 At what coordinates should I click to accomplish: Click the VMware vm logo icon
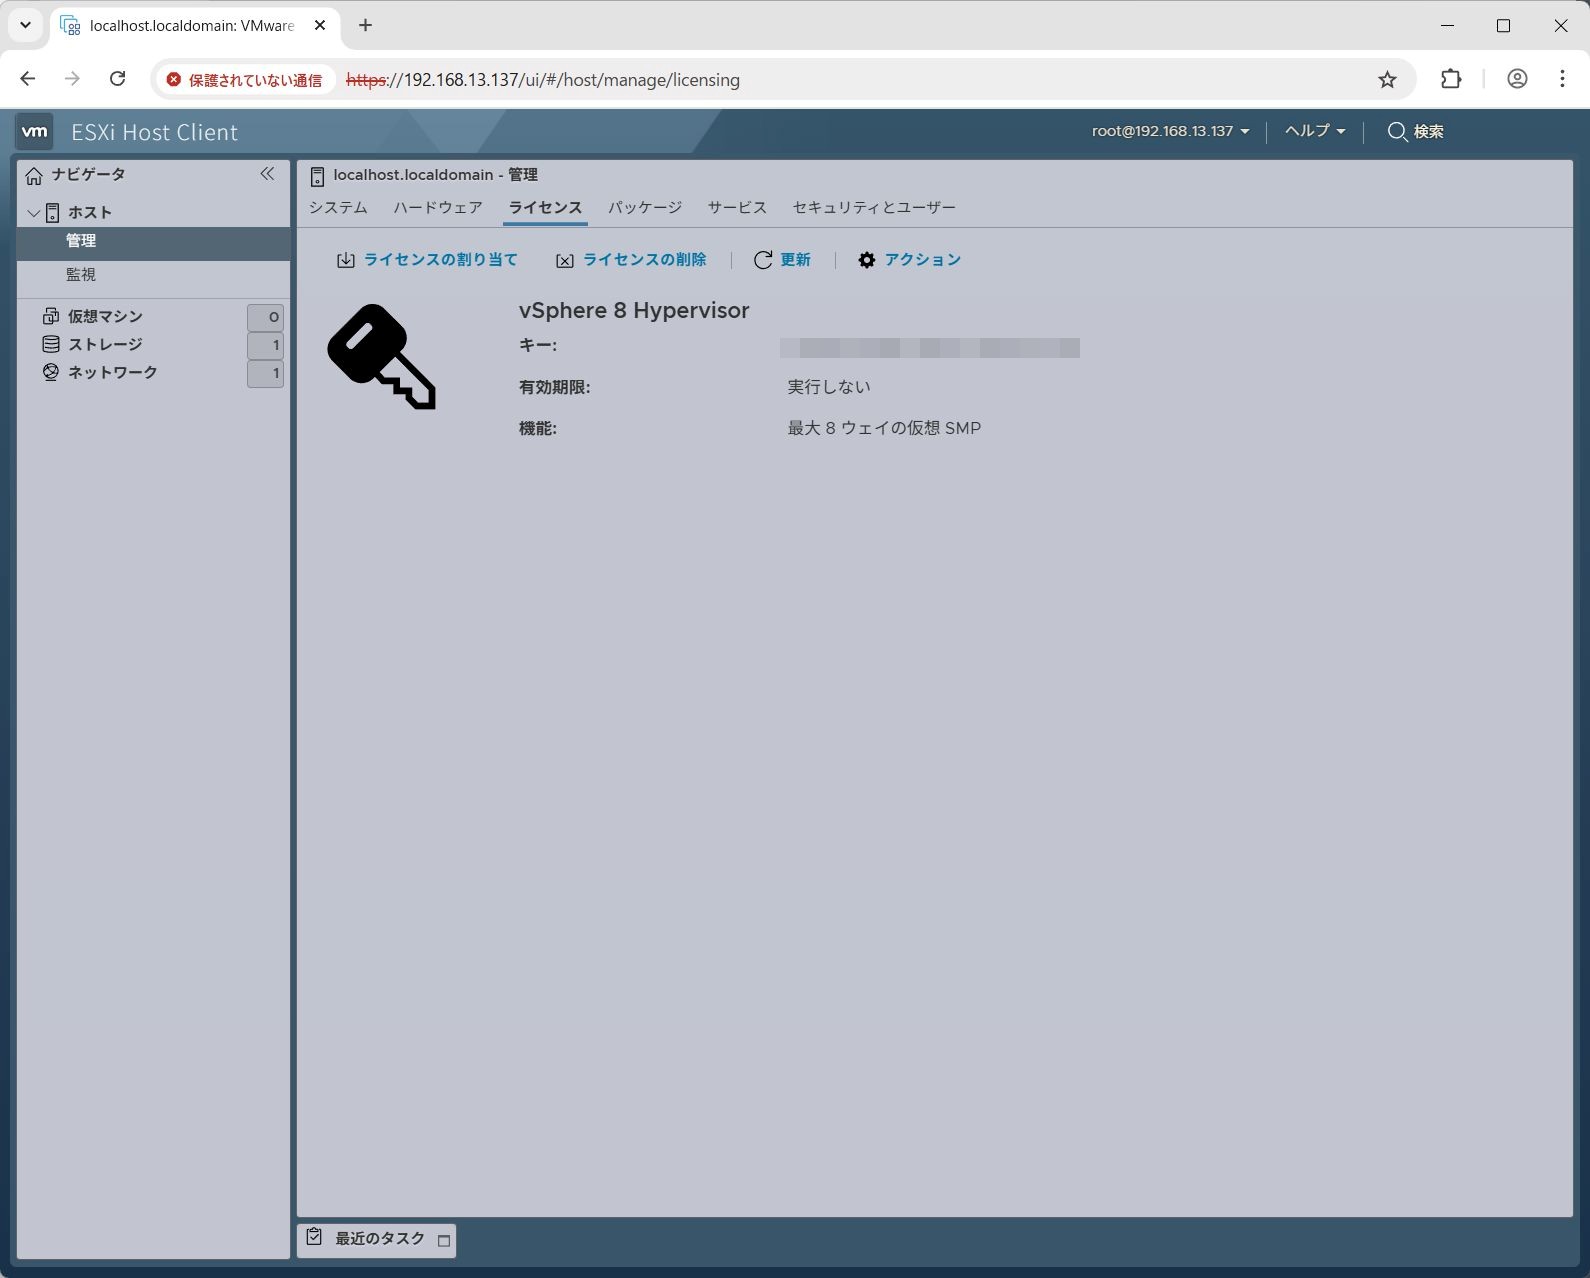35,132
